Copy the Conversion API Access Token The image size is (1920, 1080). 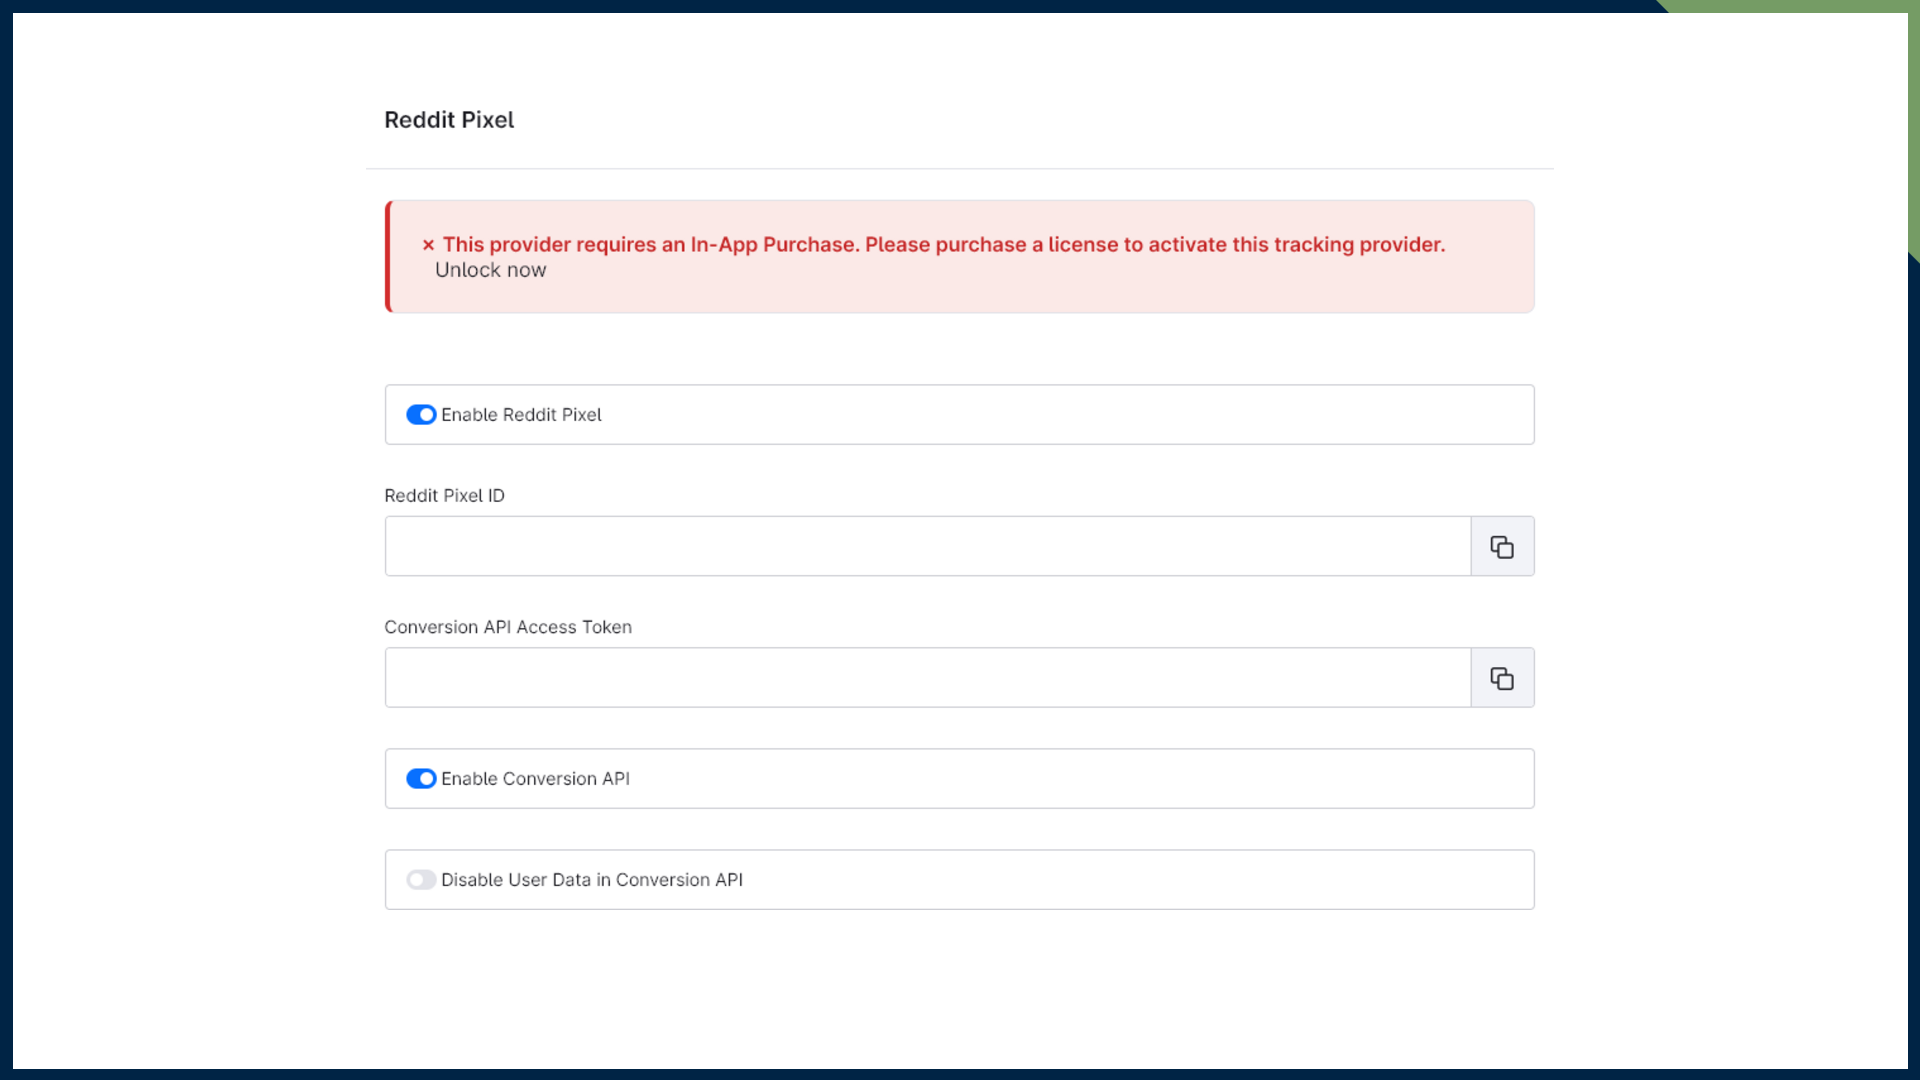1502,679
